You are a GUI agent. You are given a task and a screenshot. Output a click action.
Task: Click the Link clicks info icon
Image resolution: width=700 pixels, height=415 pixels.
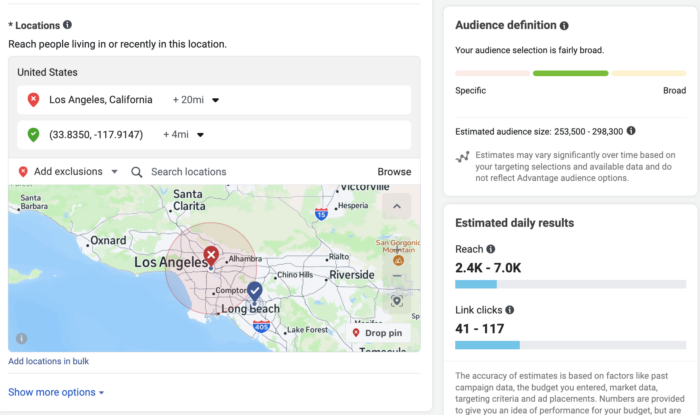509,310
